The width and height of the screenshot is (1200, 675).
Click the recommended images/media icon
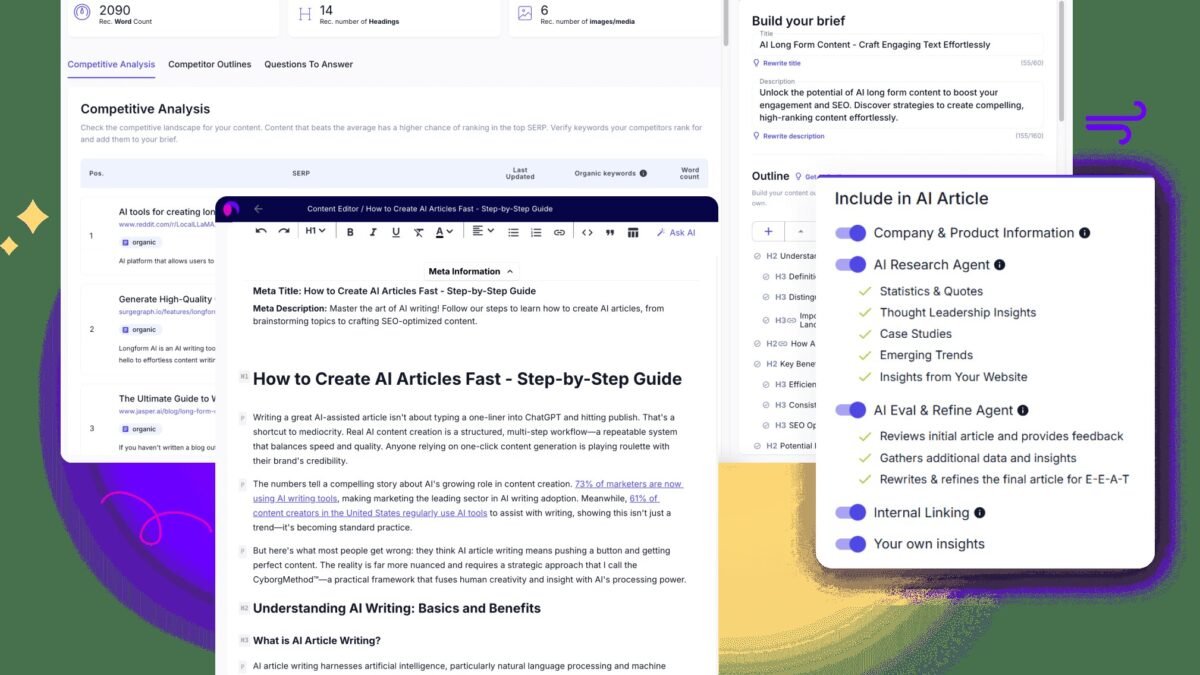tap(525, 14)
